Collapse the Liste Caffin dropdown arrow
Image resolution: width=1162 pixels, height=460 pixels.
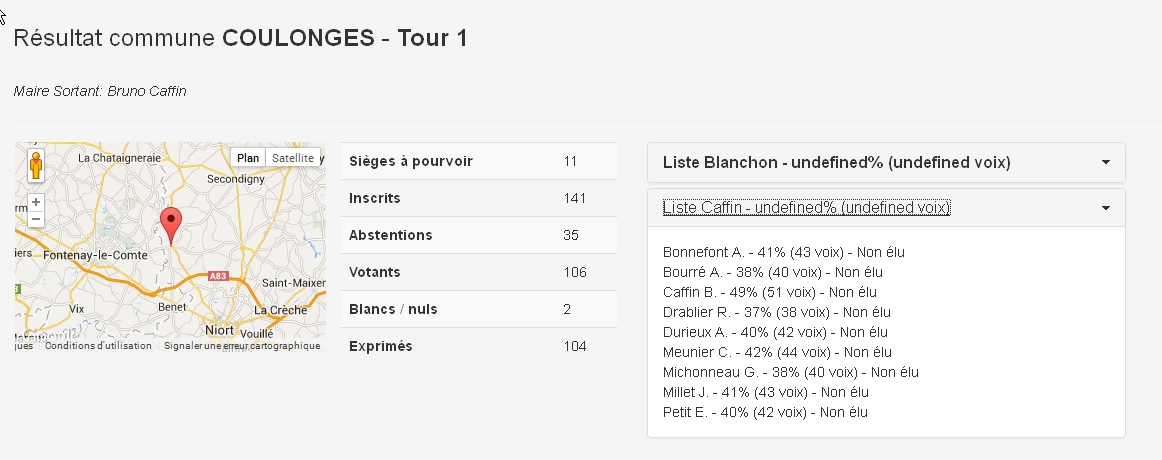[x=1105, y=208]
